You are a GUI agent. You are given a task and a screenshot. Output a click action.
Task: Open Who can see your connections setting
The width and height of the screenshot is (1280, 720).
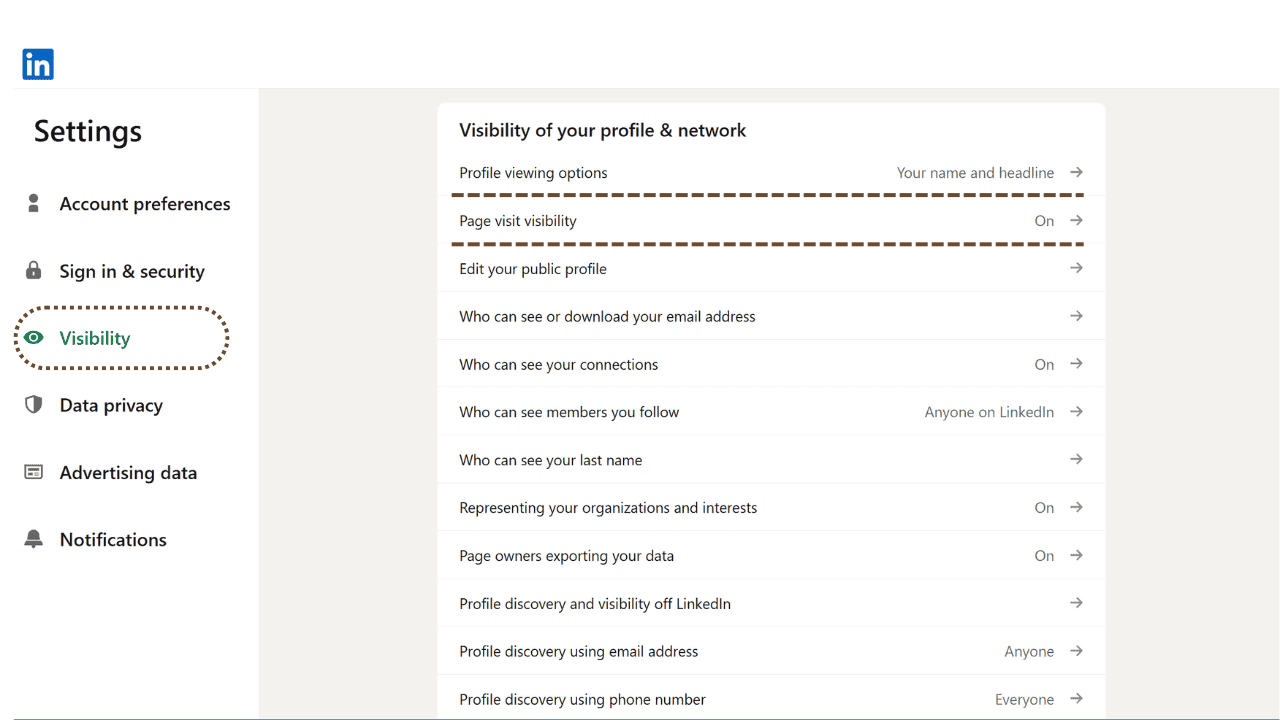(x=558, y=364)
